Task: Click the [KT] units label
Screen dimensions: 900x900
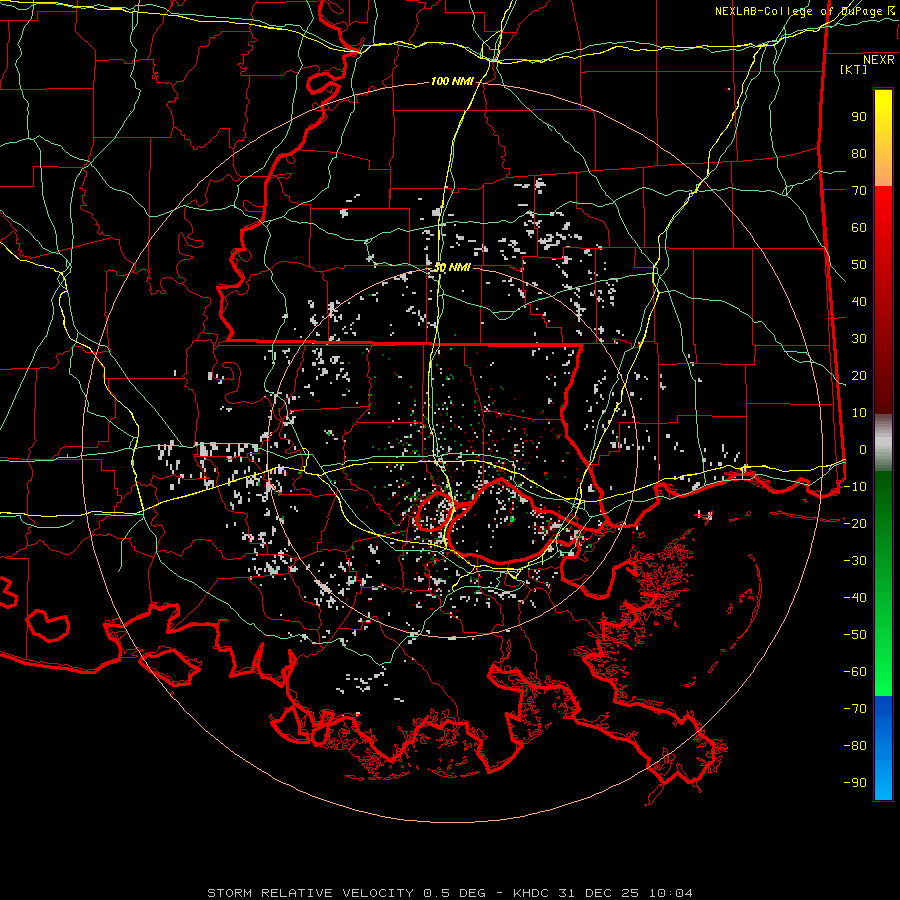Action: (x=853, y=69)
